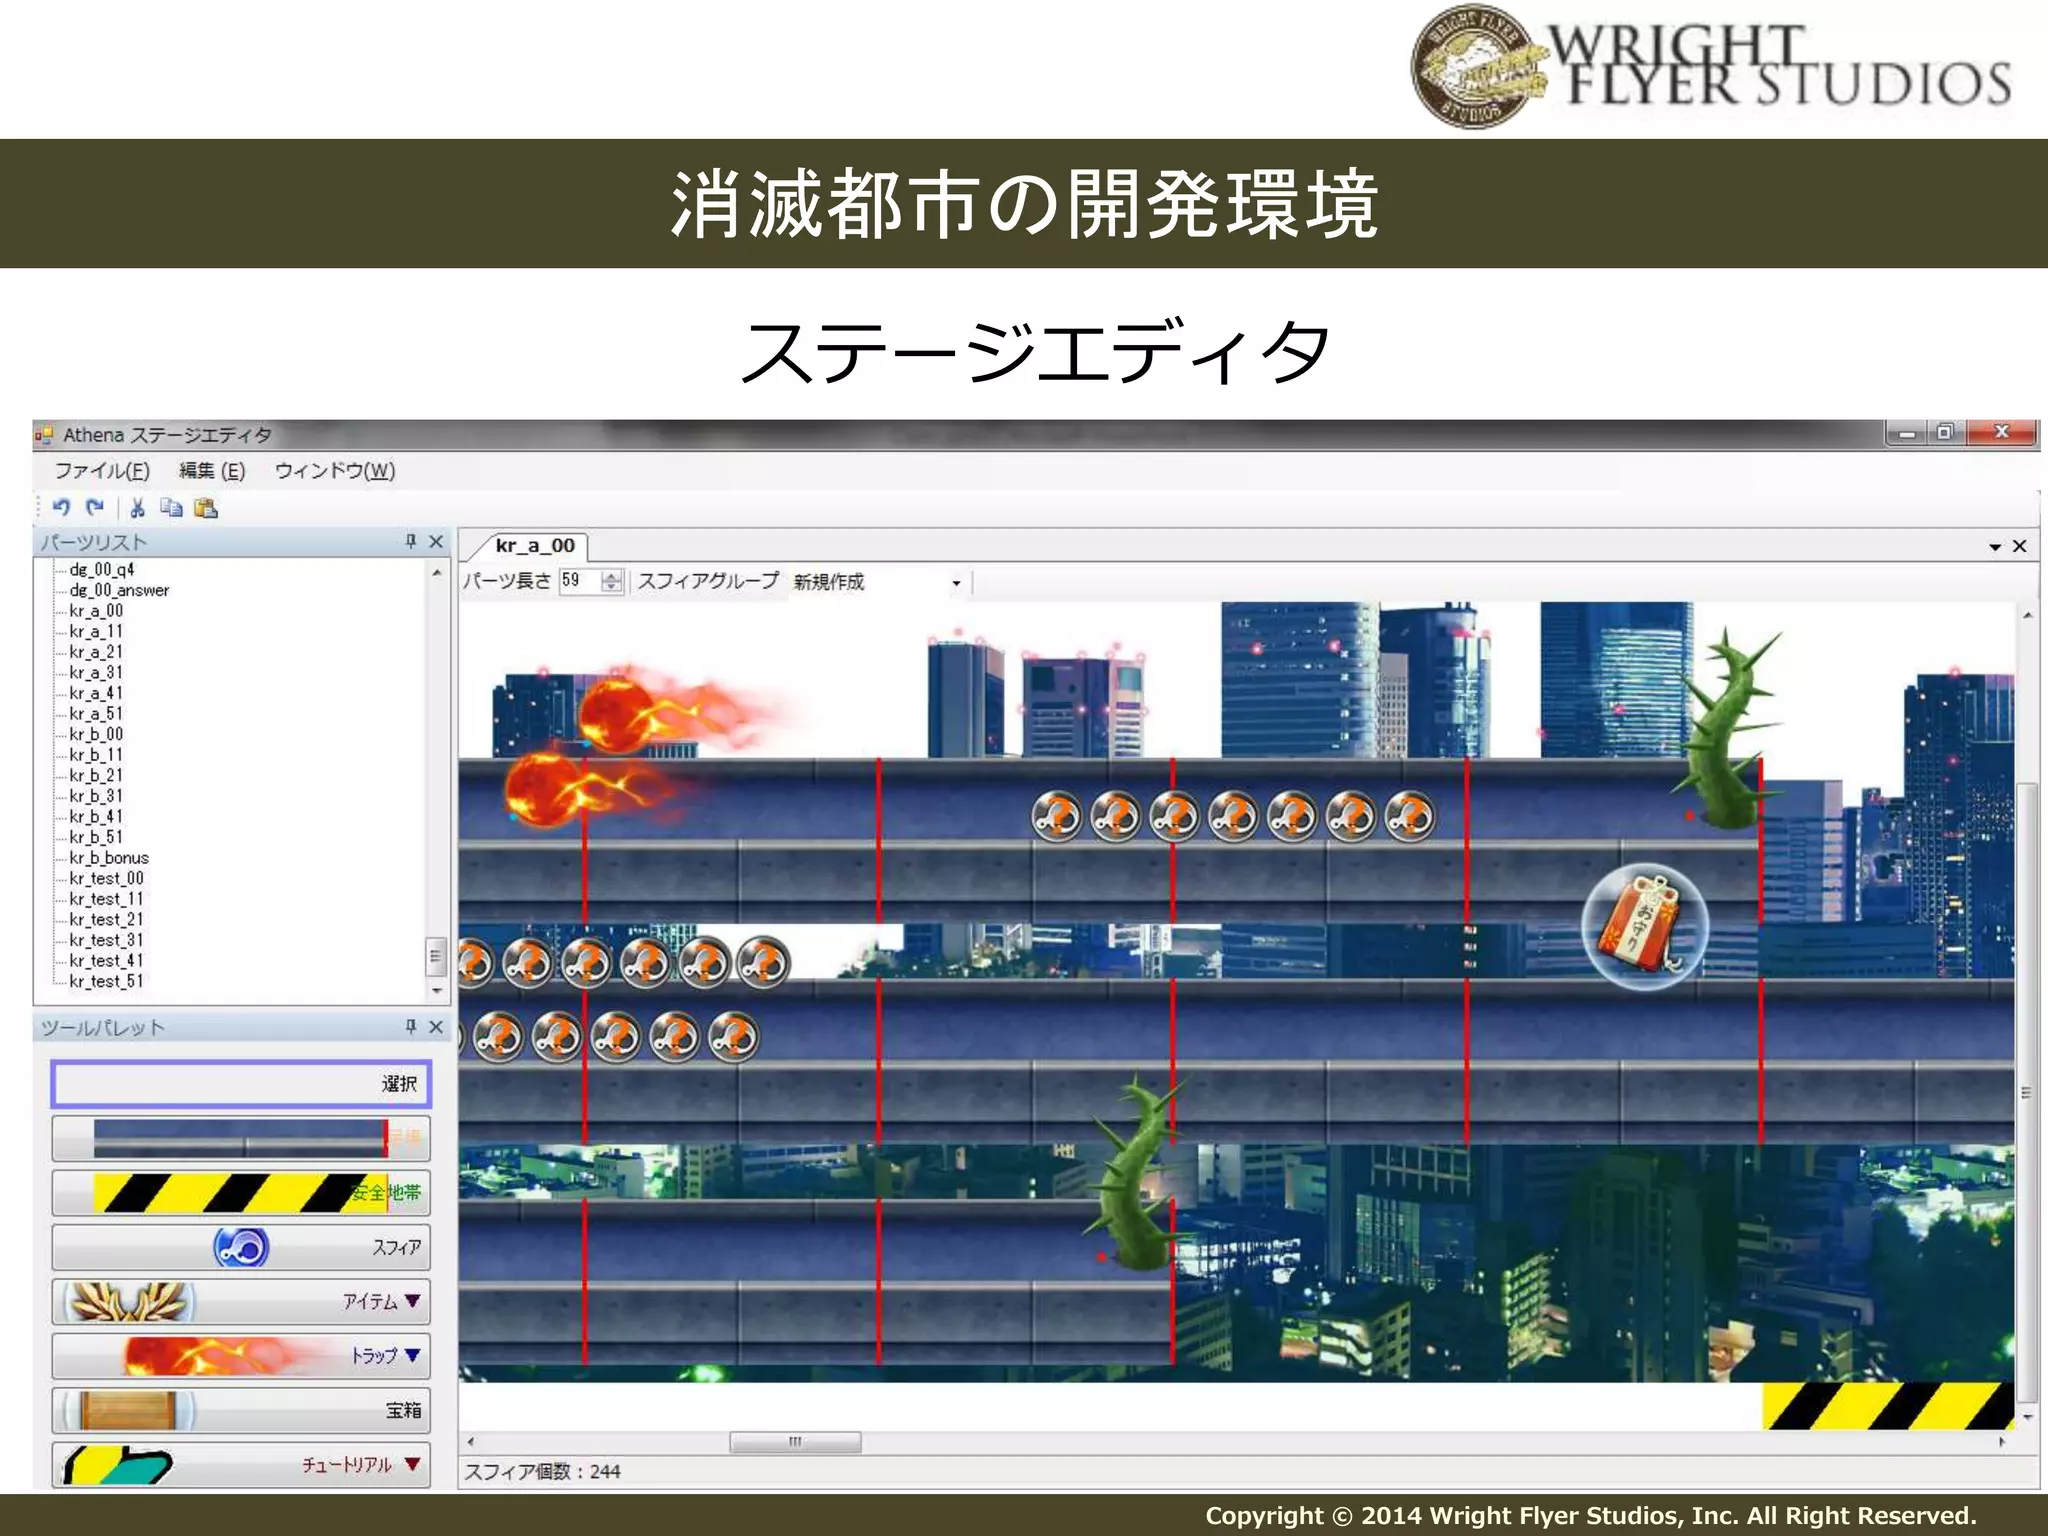Pin the ツールパレット panel
Viewport: 2048px width, 1536px height.
pos(410,1026)
